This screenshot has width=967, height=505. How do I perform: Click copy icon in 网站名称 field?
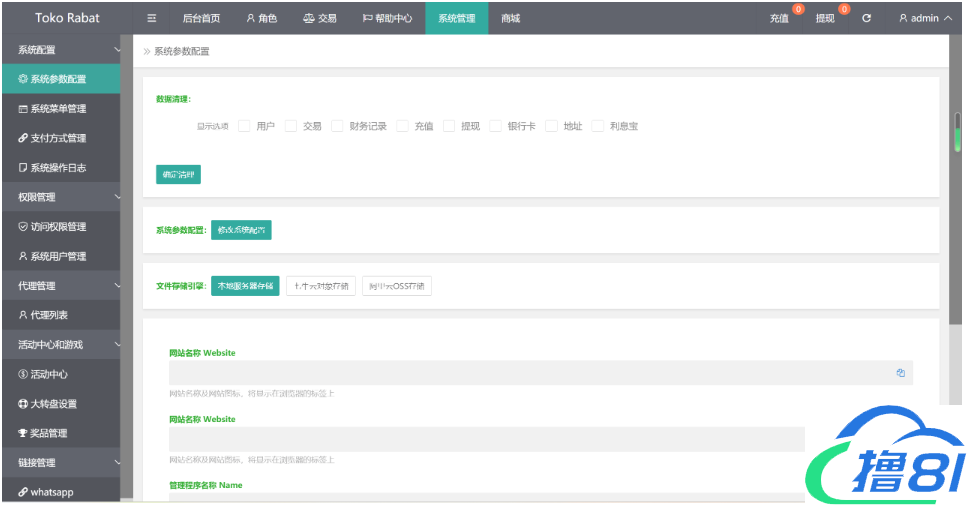[x=900, y=373]
